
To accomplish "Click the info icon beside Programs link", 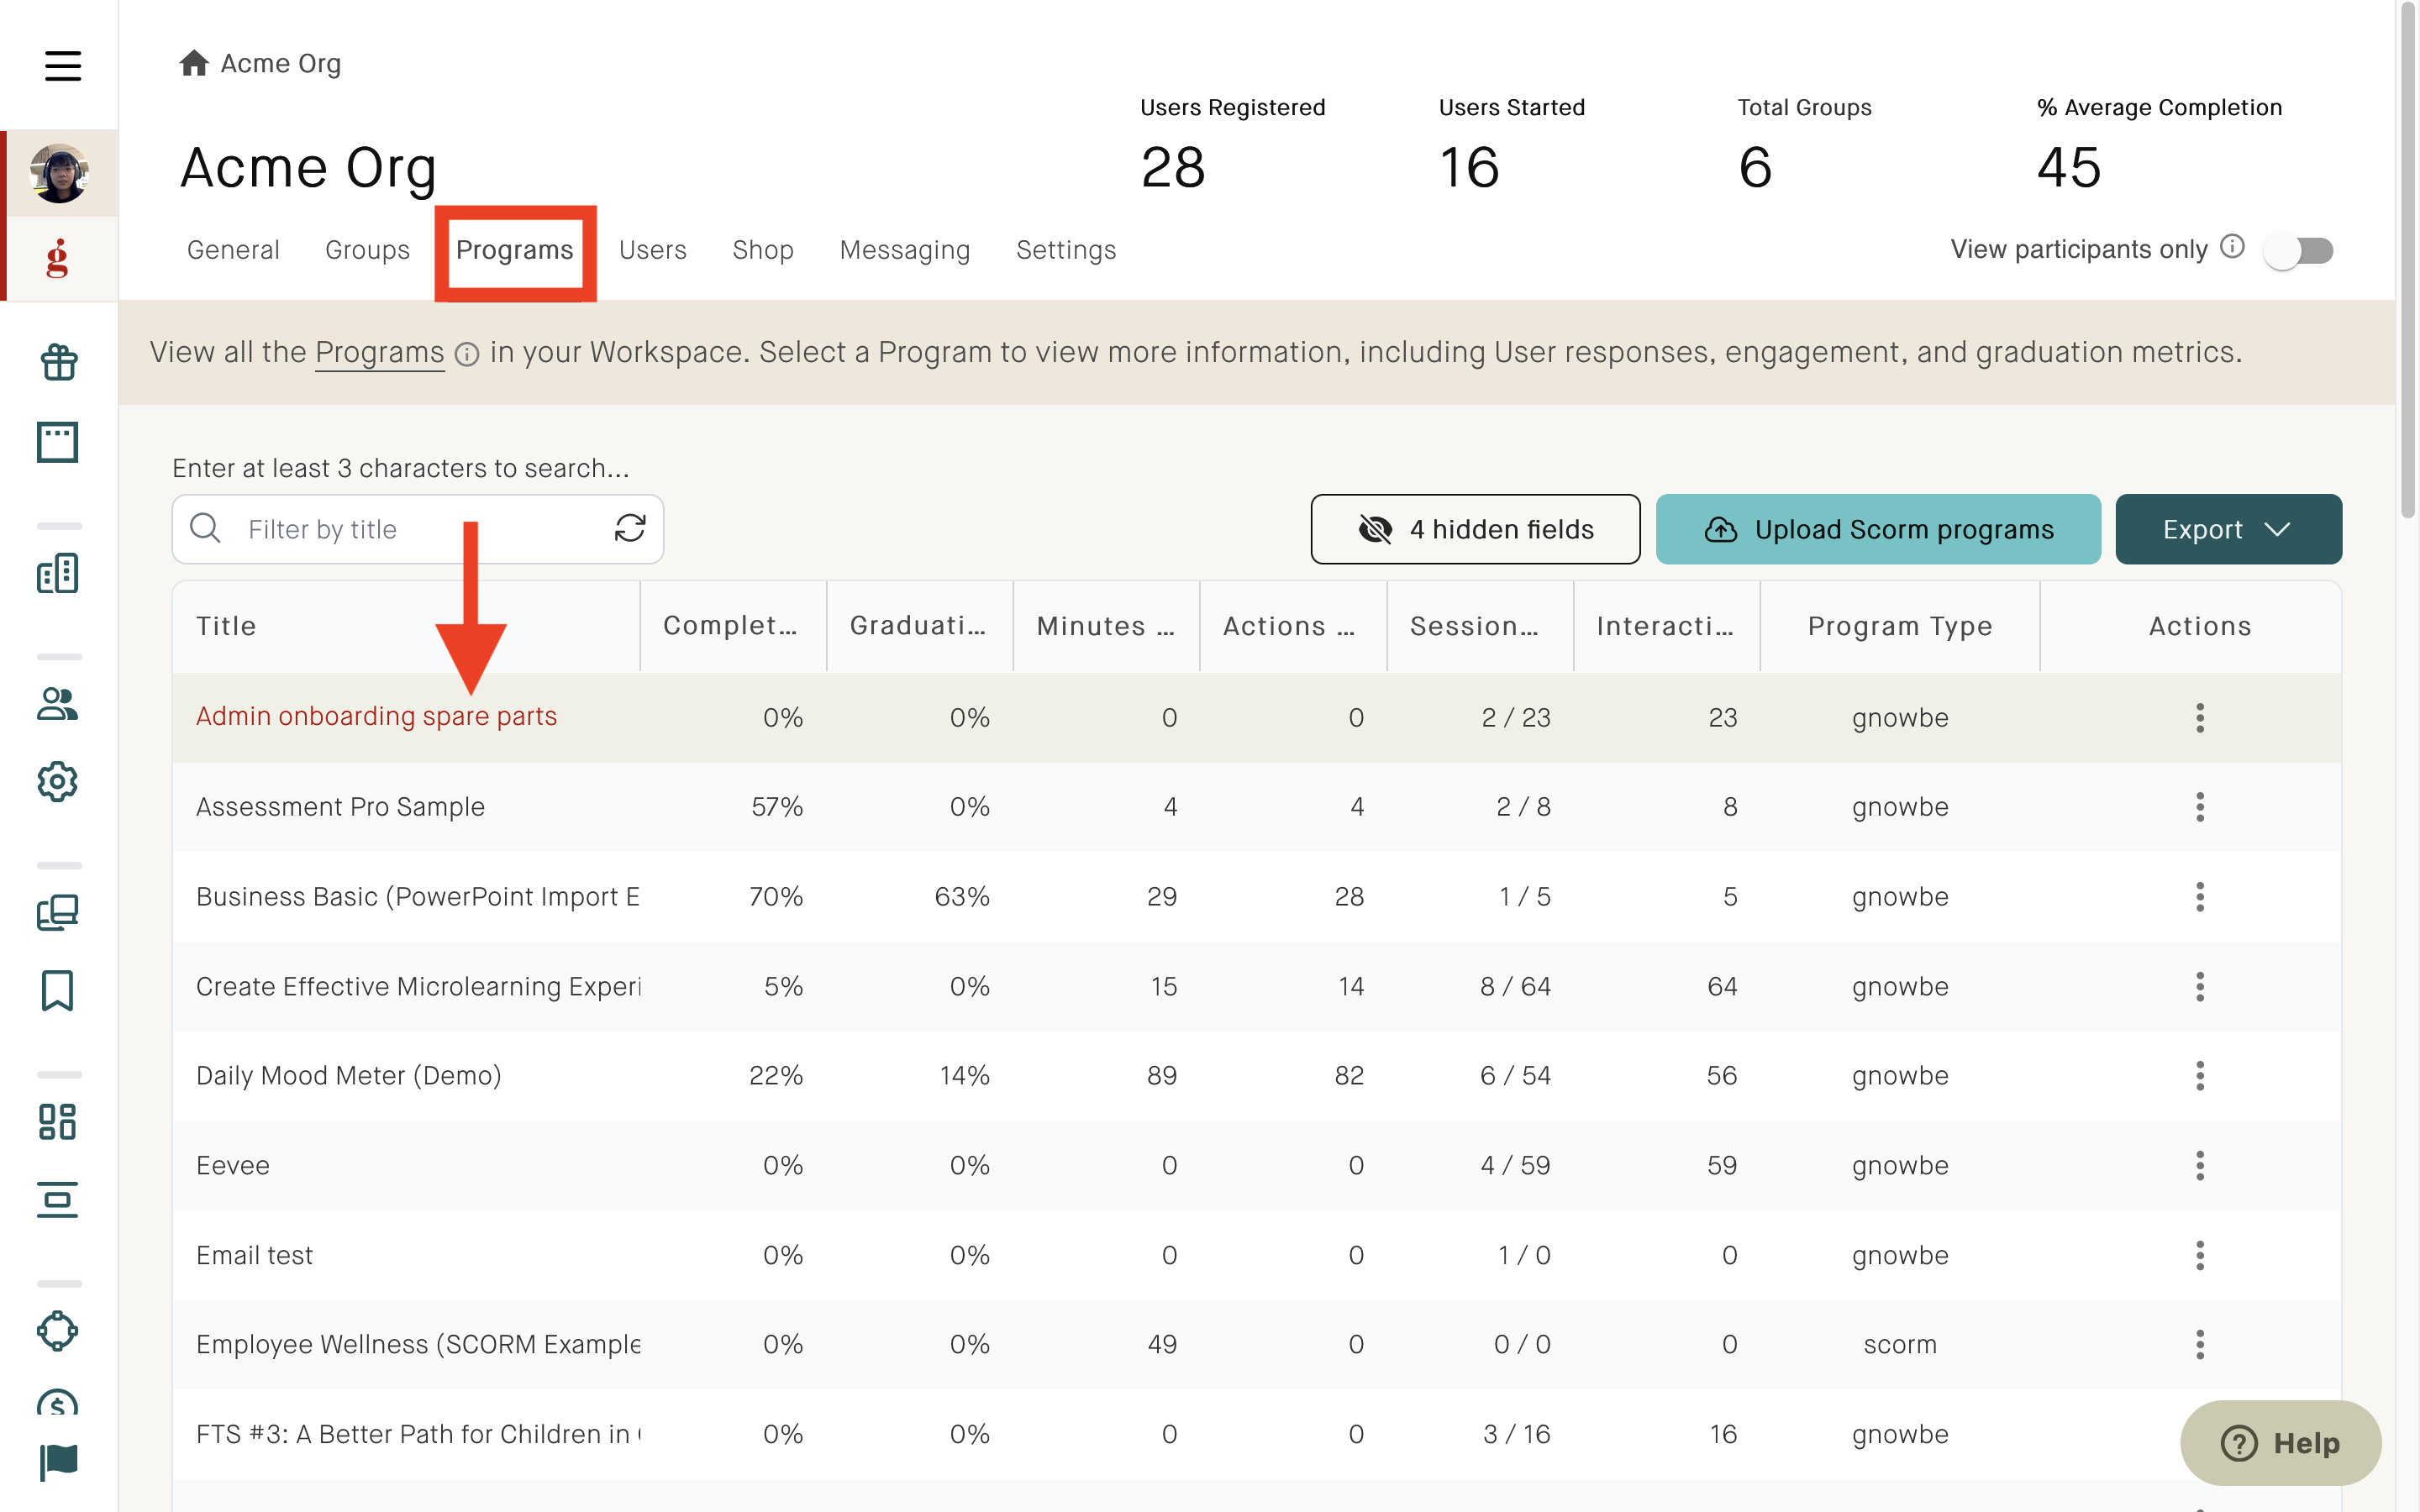I will point(467,354).
